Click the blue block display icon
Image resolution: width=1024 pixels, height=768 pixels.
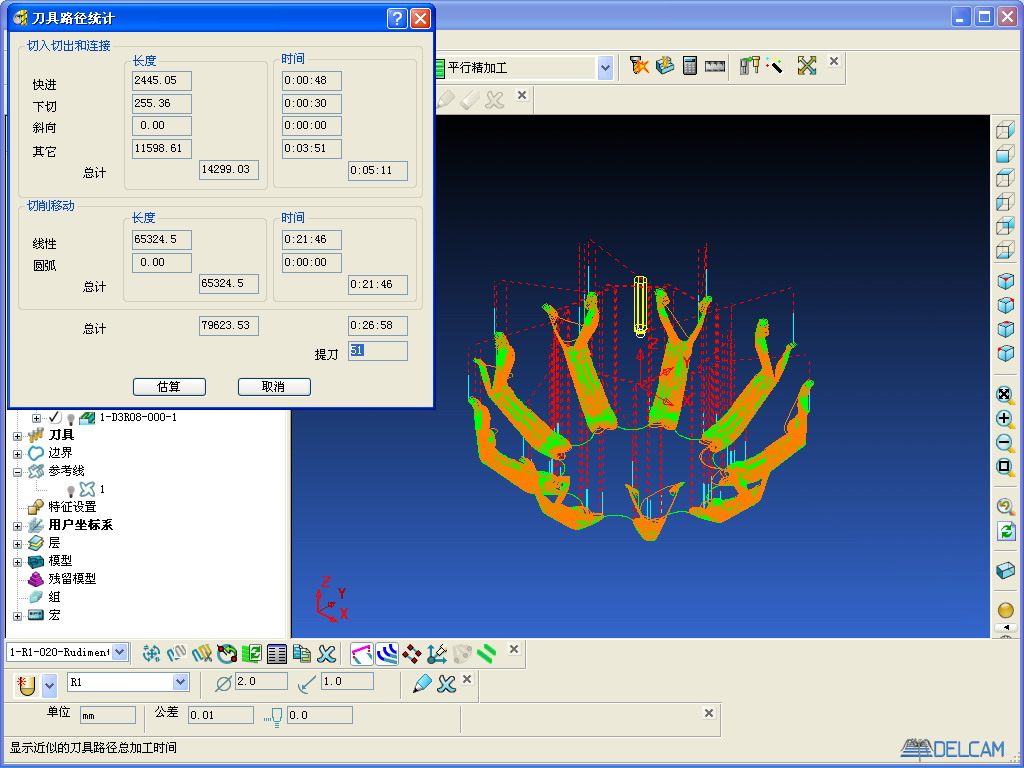(1006, 570)
